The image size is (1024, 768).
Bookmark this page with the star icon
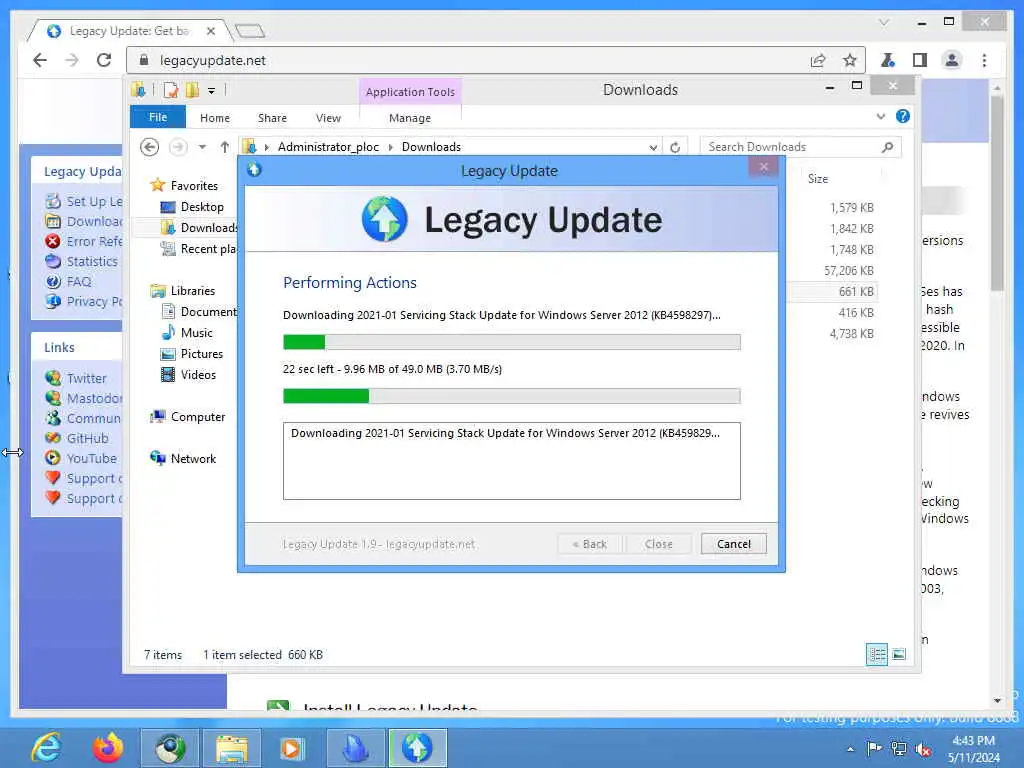849,60
